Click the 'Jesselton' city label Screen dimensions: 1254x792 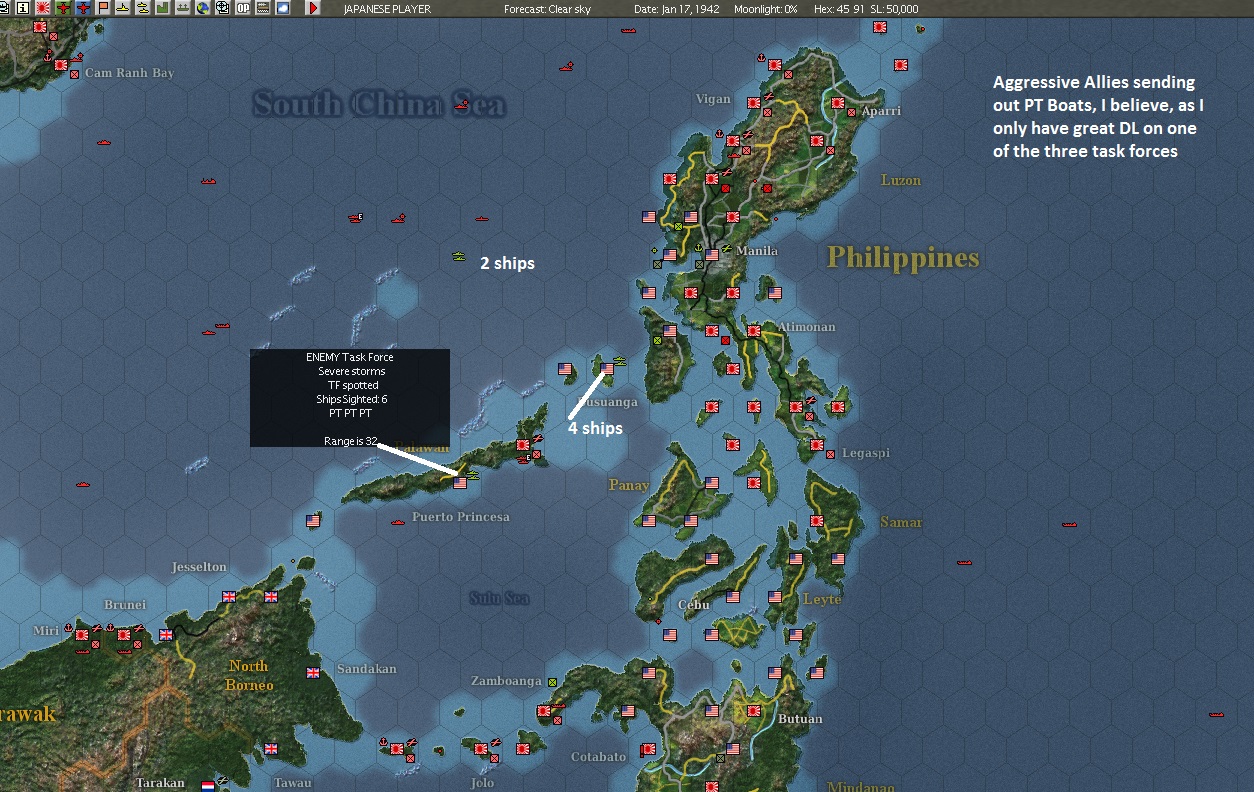point(199,567)
